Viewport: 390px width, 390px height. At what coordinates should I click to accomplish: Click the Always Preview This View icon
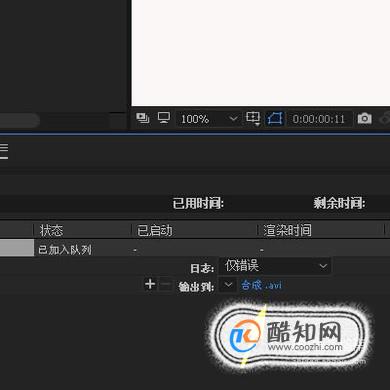coord(143,118)
